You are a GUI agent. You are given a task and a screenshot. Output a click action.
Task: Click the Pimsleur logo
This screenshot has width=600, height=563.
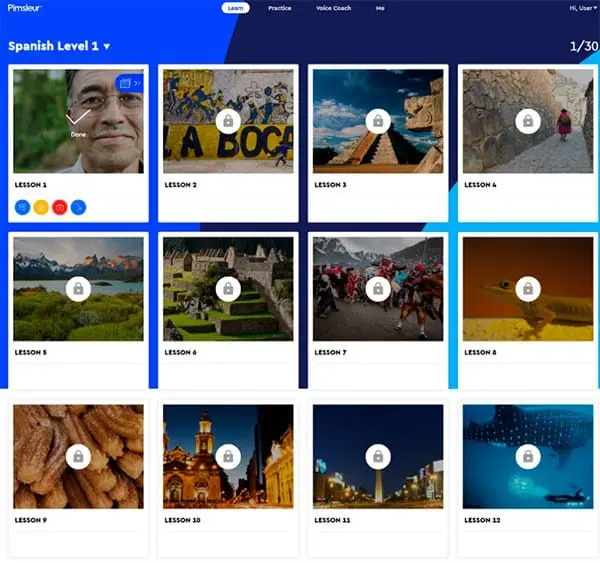pos(25,8)
